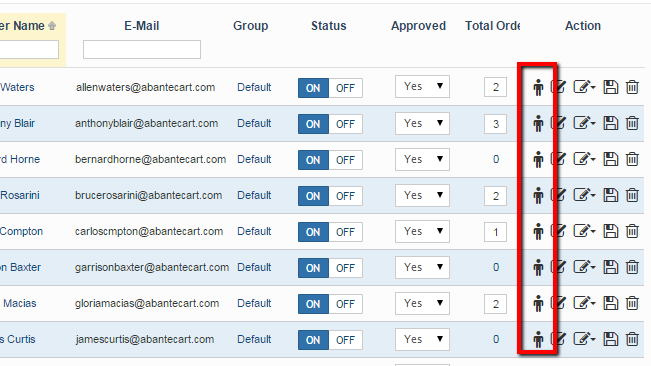Screen dimensions: 651x366
Task: Open Approved dropdown in gloriamacias row
Action: [422, 303]
